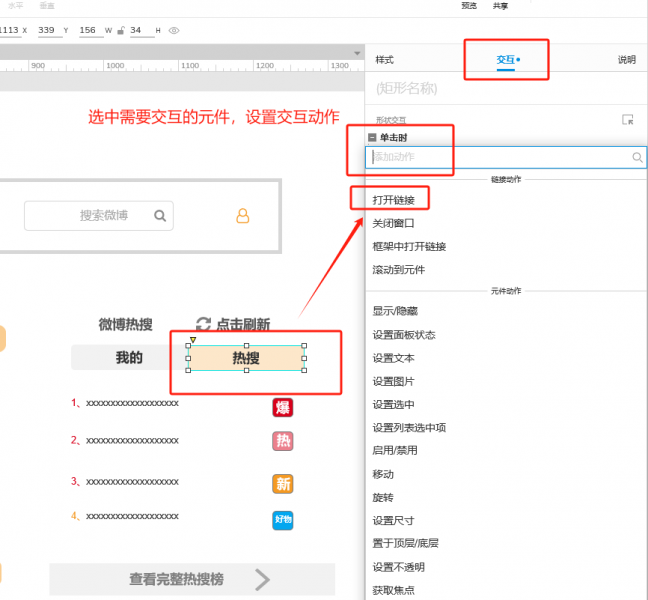Click the blue 好物 badge icon
This screenshot has height=600, width=648.
pos(283,520)
